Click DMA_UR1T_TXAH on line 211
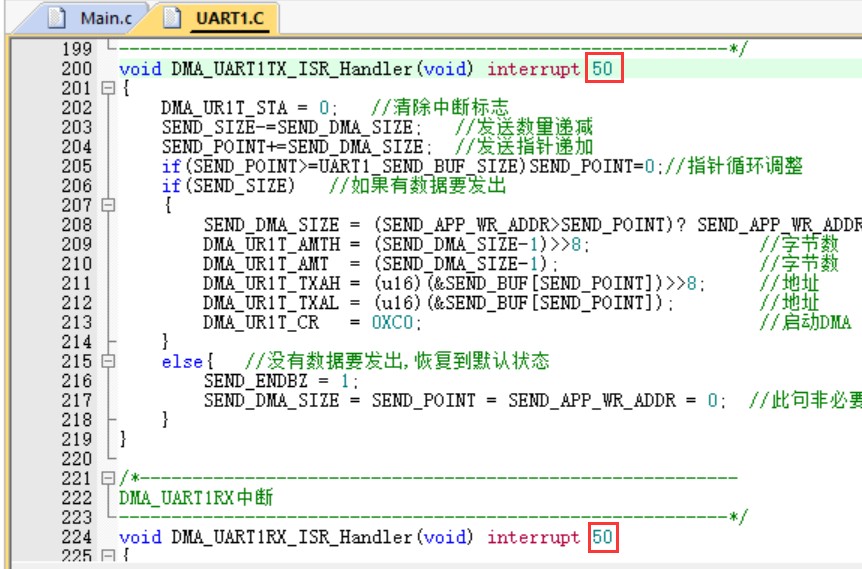Viewport: 862px width, 569px height. click(x=272, y=283)
